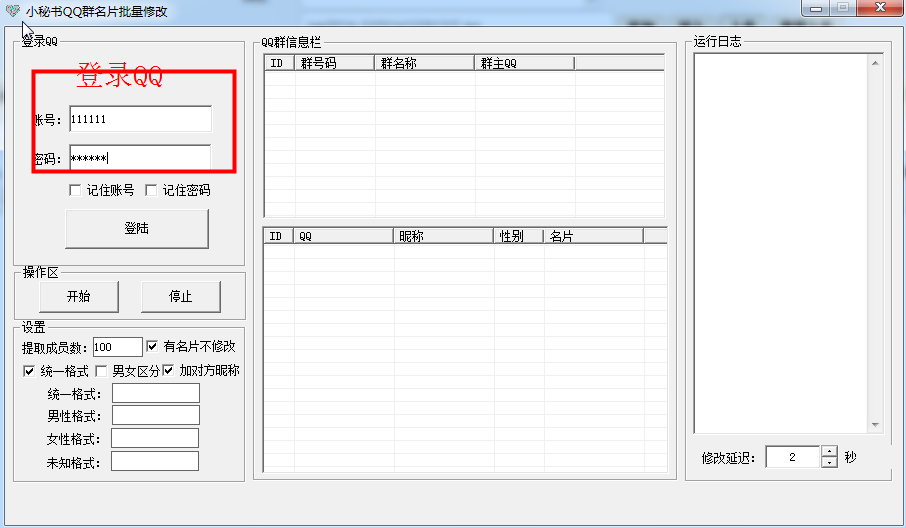Toggle the 有名片不修改 checkbox
The image size is (906, 528).
coord(152,346)
